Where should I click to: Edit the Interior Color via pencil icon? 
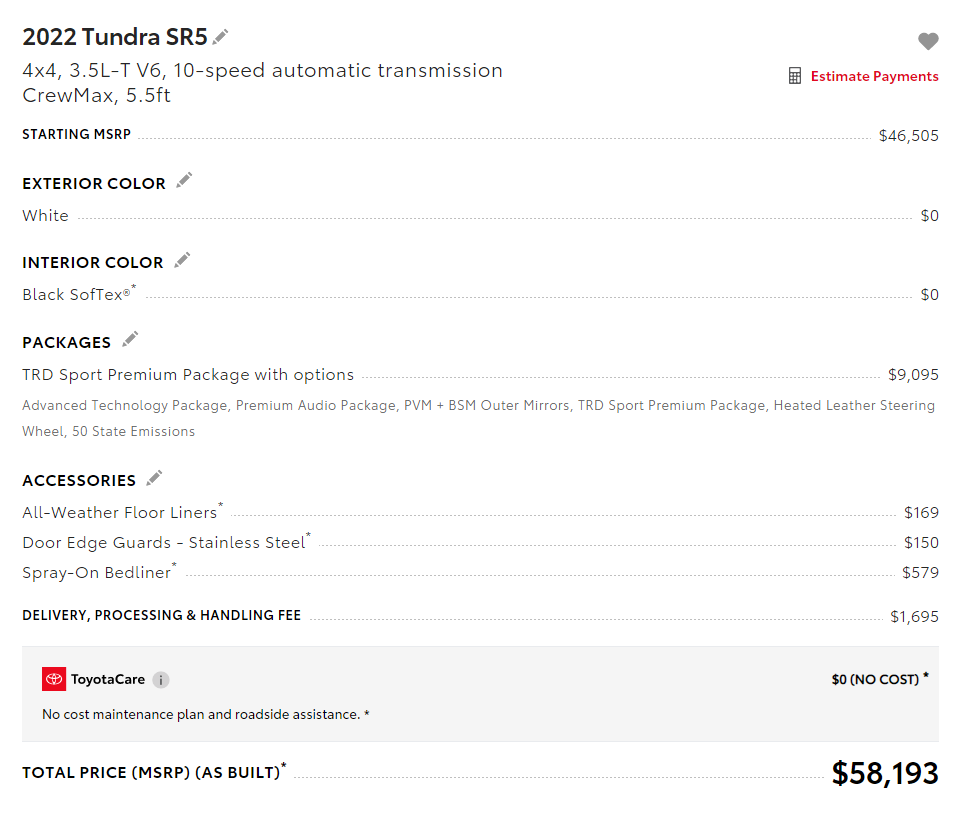(182, 260)
